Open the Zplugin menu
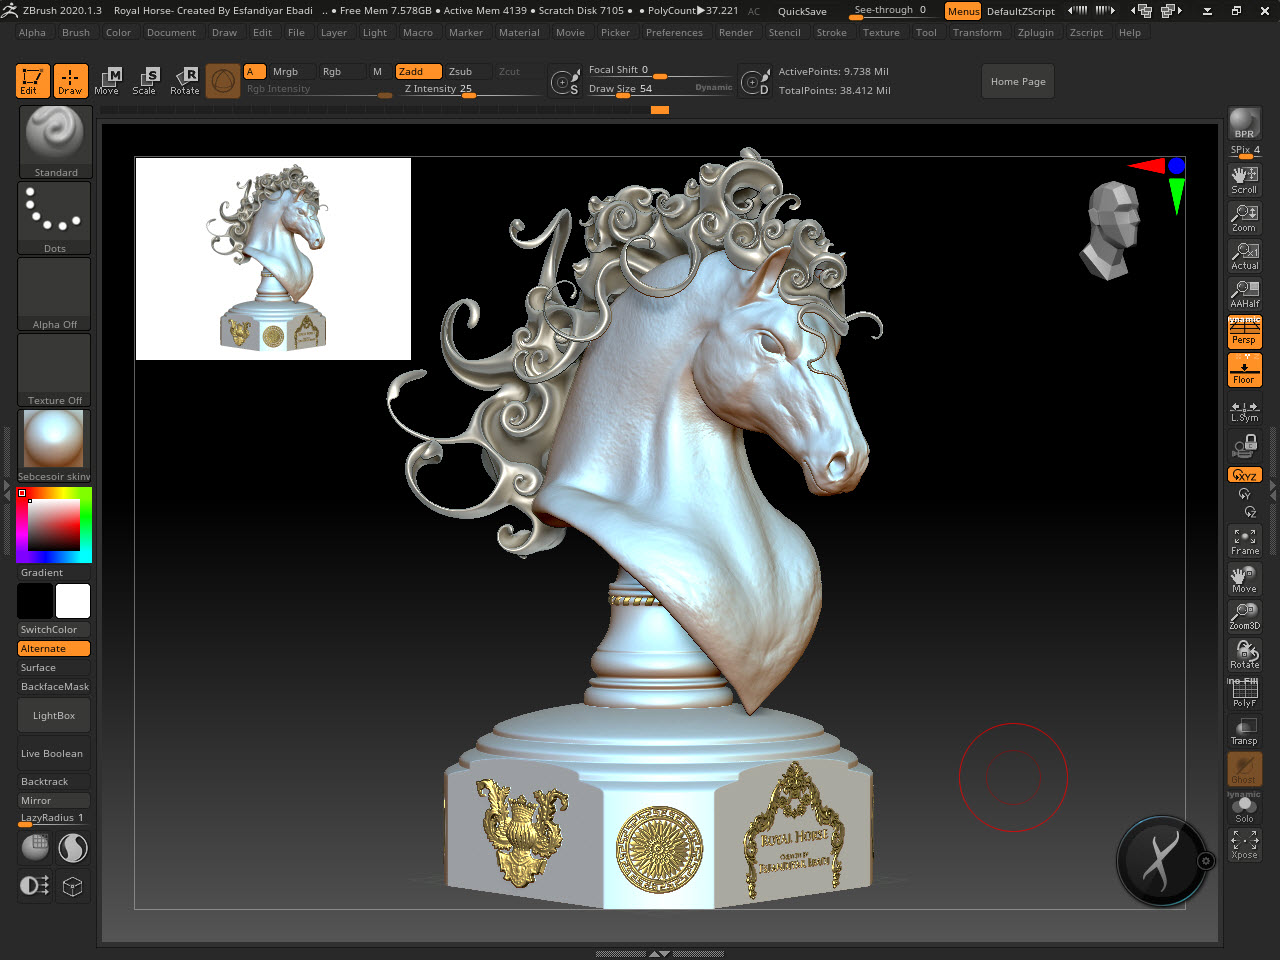 [x=1035, y=33]
